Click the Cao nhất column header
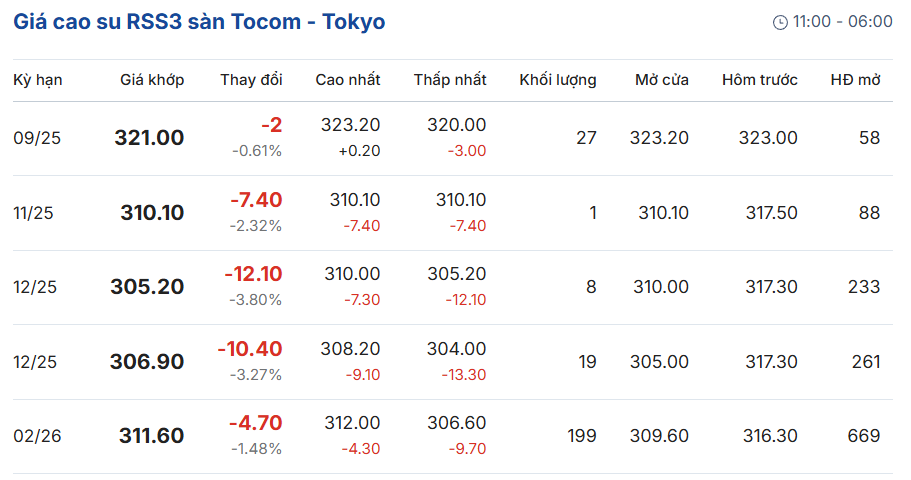Screen dimensions: 911x480 coord(347,80)
